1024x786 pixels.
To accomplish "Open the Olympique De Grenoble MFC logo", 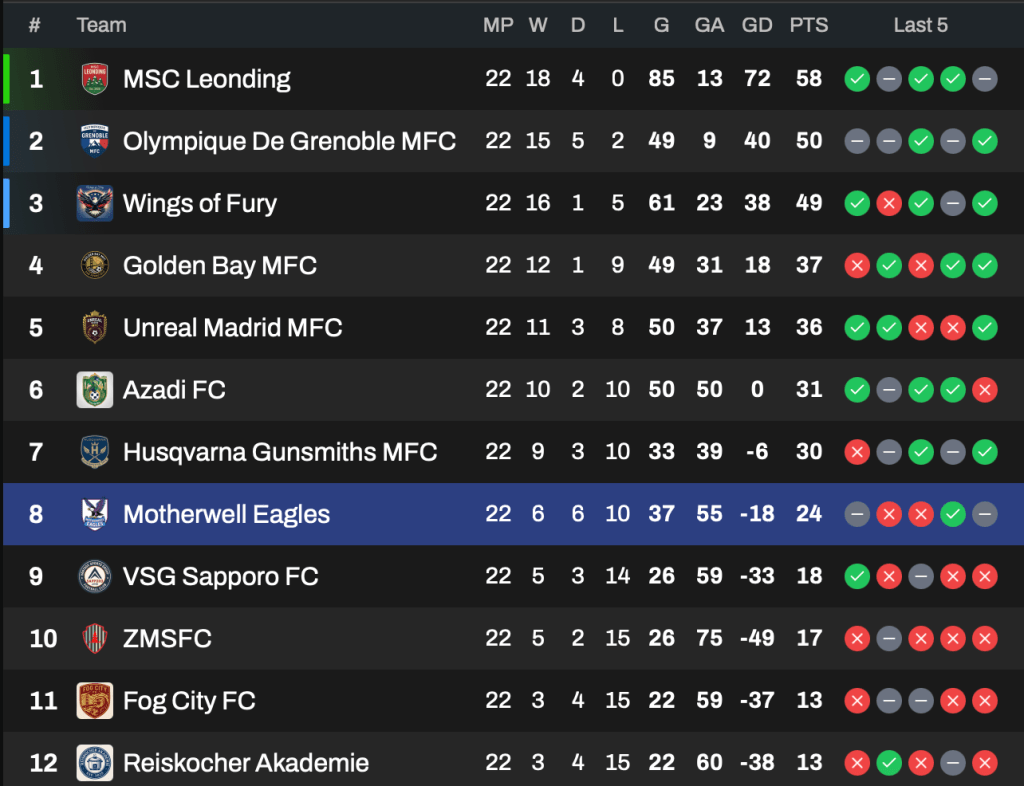I will pos(95,141).
